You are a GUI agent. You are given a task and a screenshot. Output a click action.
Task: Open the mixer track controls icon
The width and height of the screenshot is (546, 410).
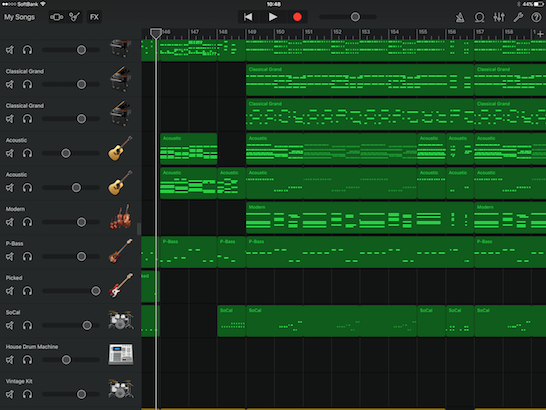click(499, 17)
